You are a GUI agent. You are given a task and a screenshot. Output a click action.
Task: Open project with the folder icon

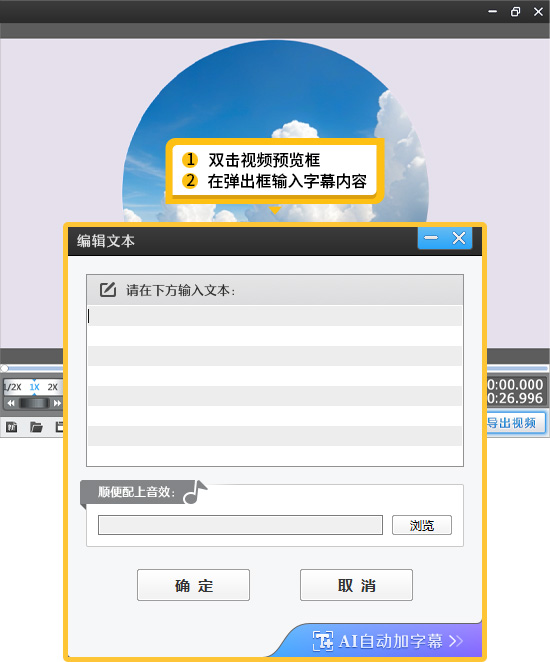(x=36, y=427)
